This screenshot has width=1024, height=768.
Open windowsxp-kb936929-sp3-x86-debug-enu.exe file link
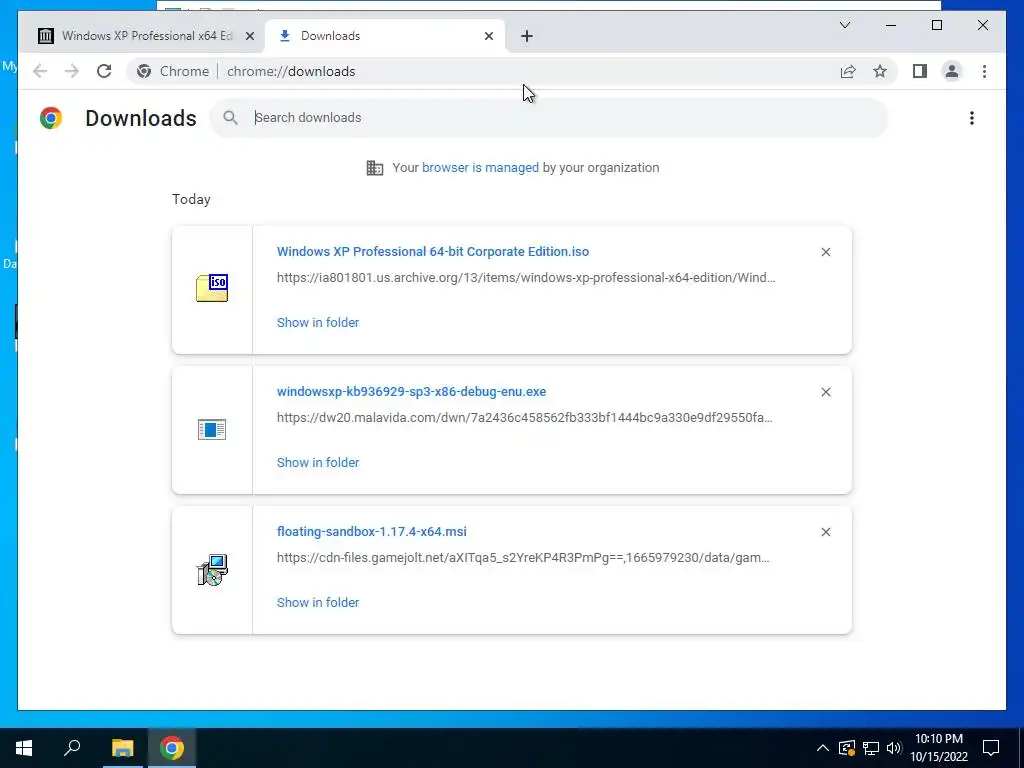pos(411,392)
